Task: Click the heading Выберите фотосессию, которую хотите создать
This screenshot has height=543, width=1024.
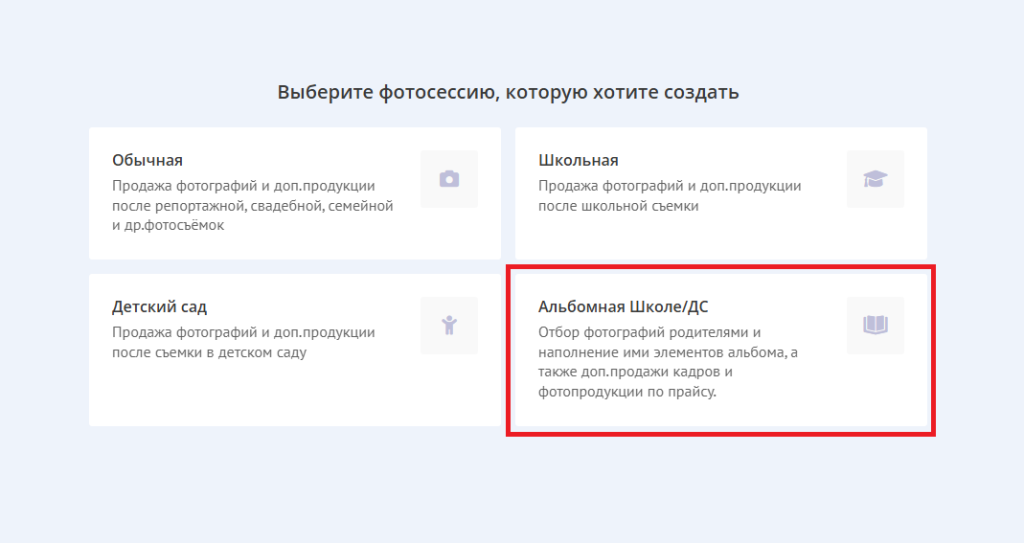Action: click(508, 93)
